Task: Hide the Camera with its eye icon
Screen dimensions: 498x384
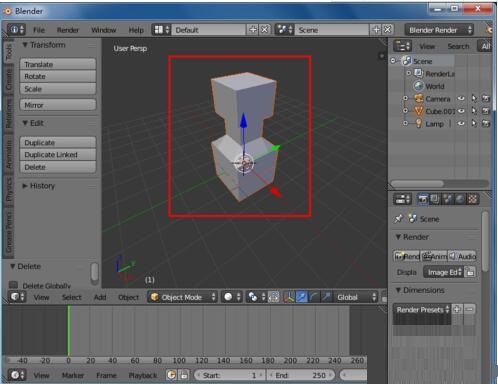Action: pyautogui.click(x=461, y=98)
